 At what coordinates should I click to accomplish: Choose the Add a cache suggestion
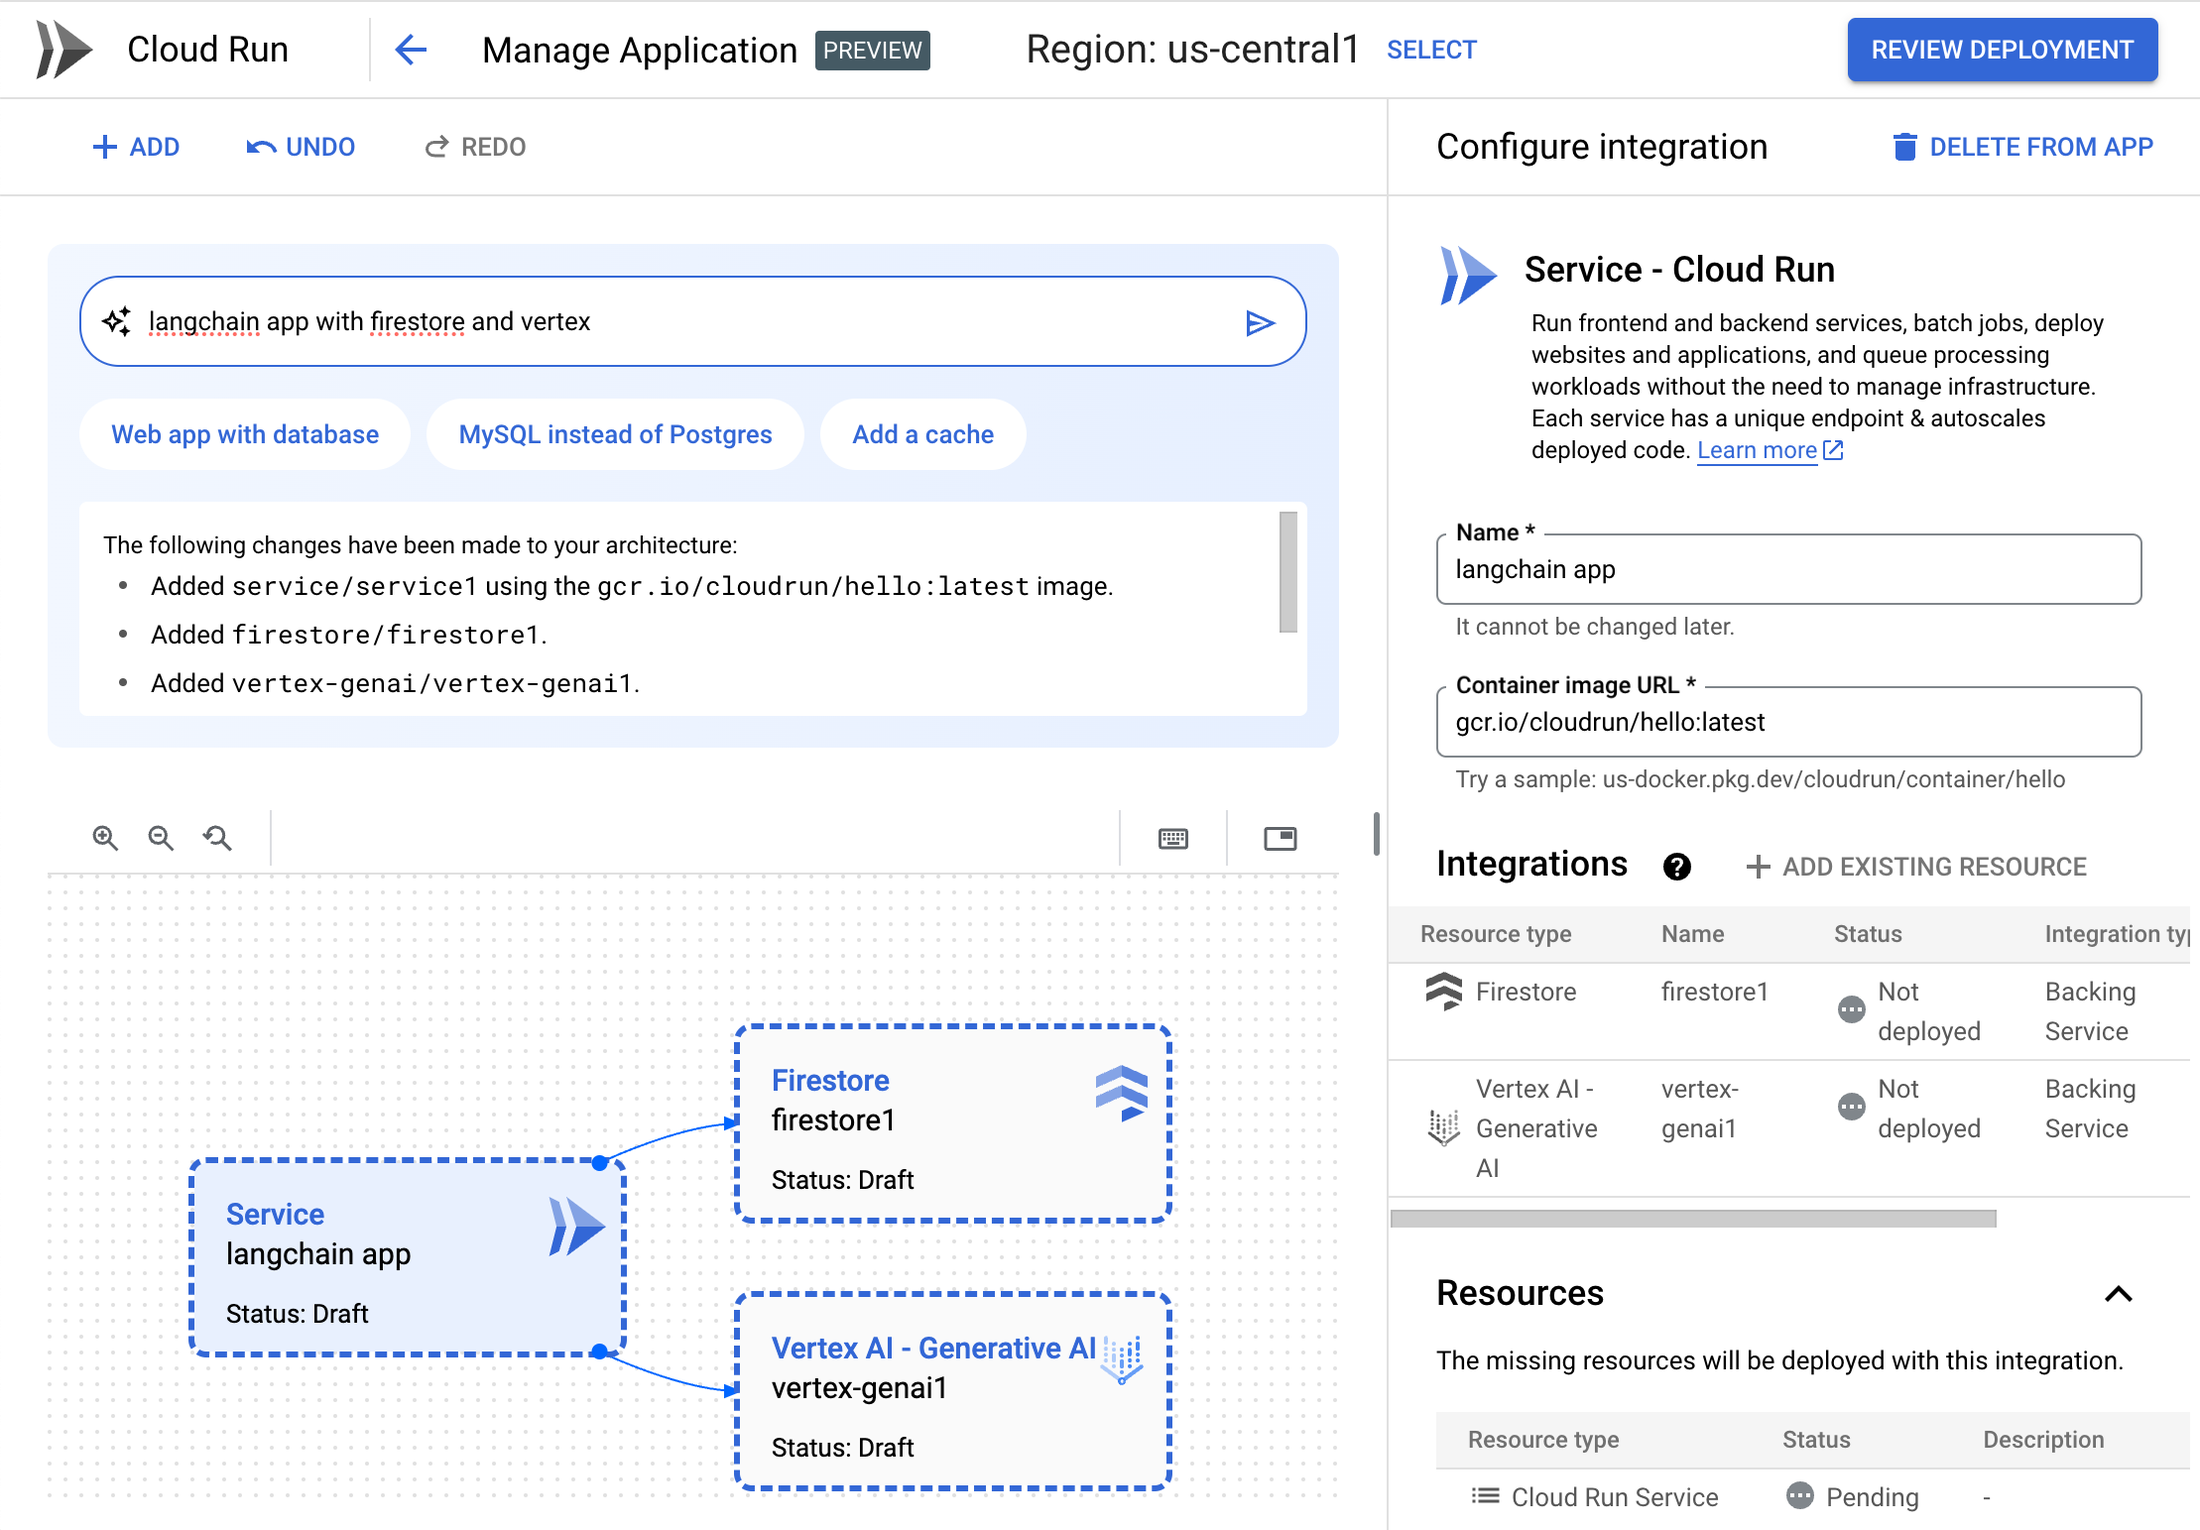922,435
